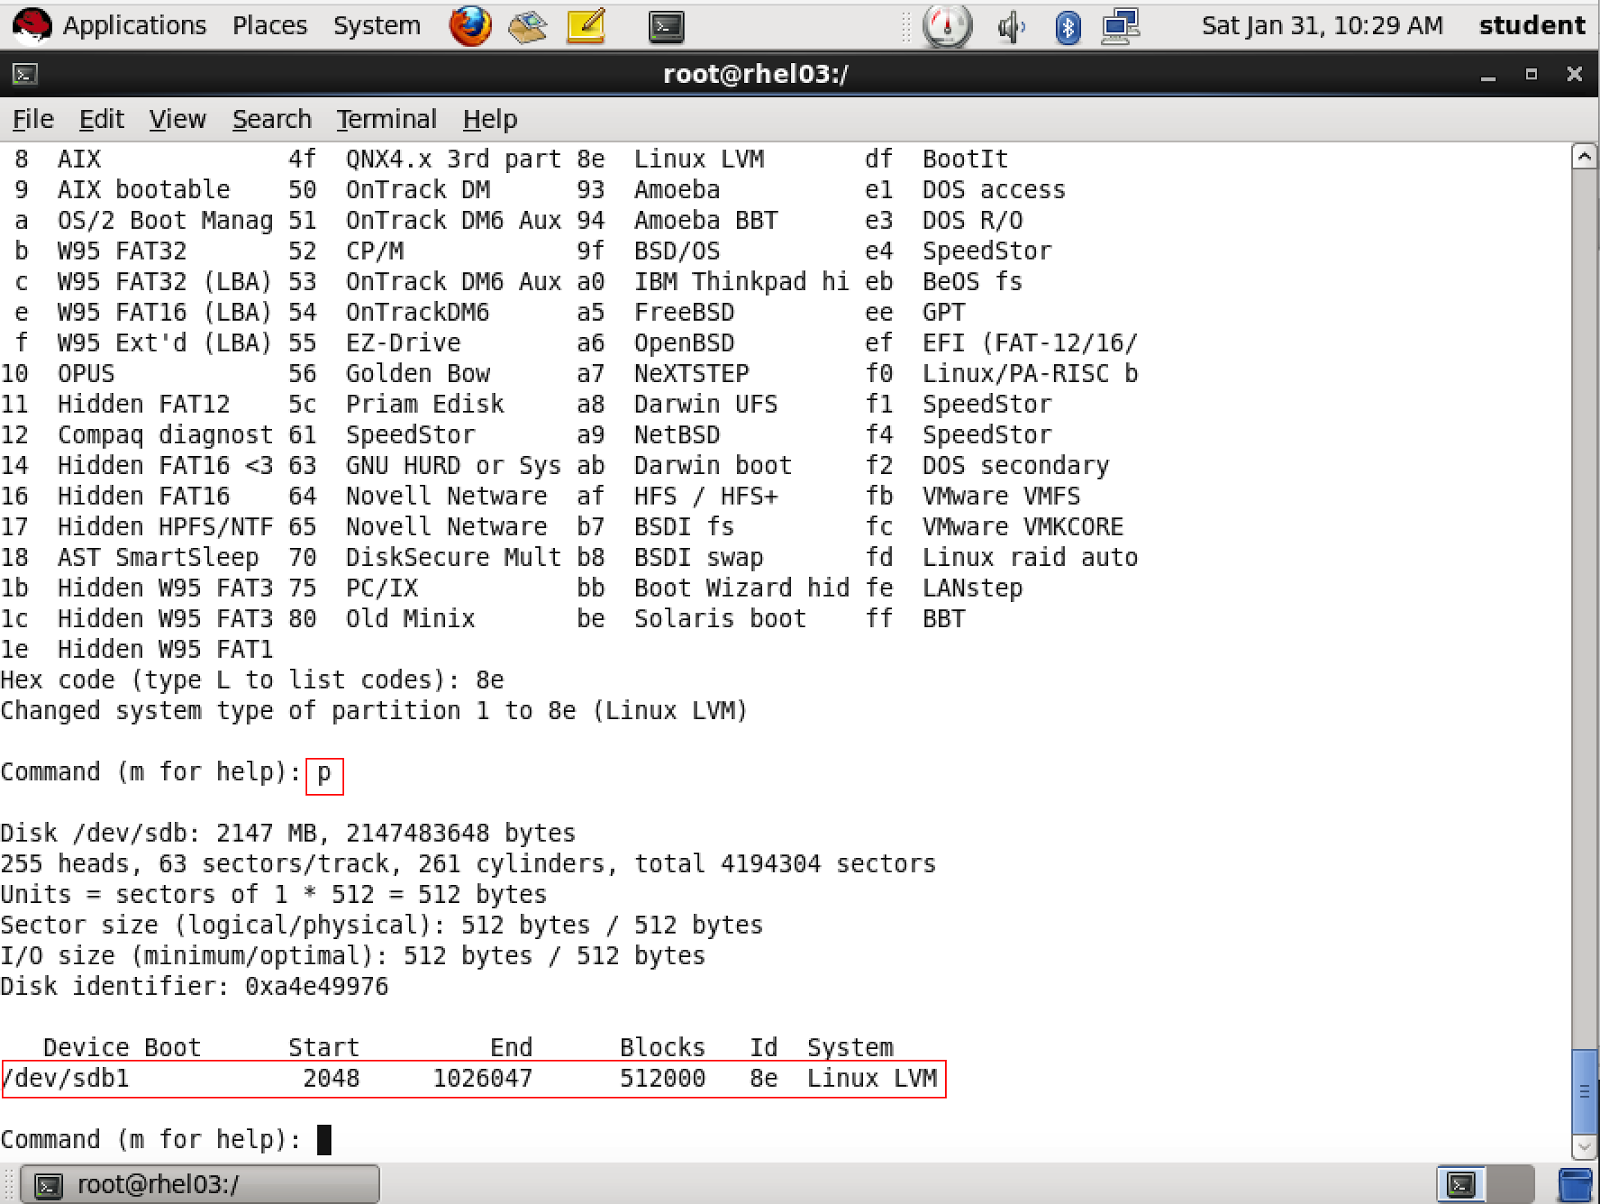Click the 'Linux raid auto' entry
The width and height of the screenshot is (1600, 1204).
1030,557
